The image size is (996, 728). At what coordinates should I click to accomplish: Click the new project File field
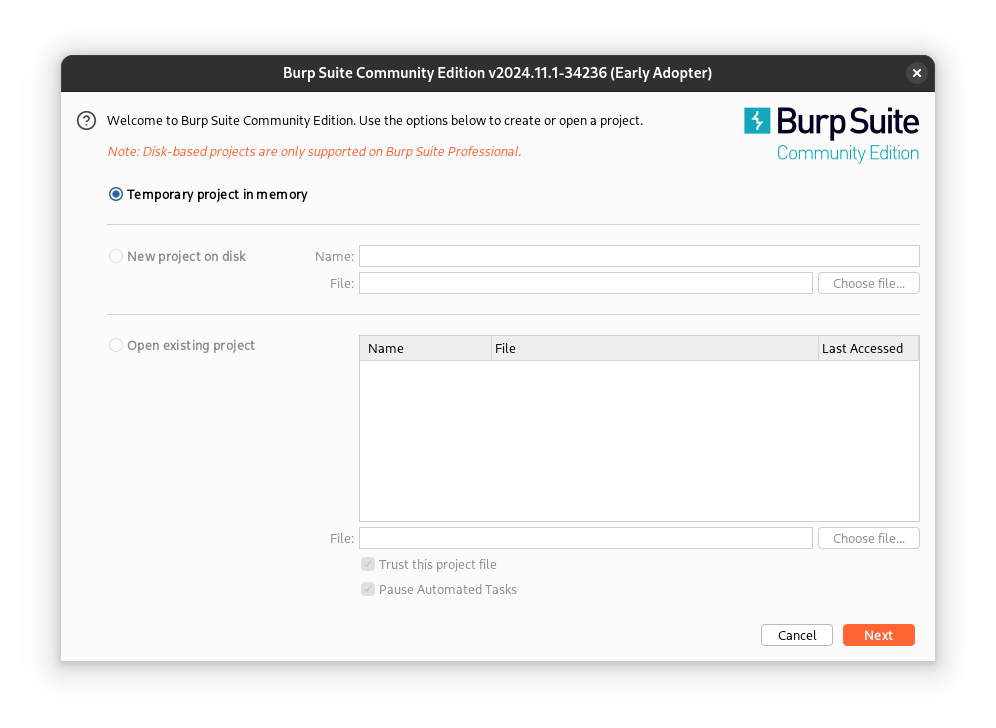(x=586, y=283)
